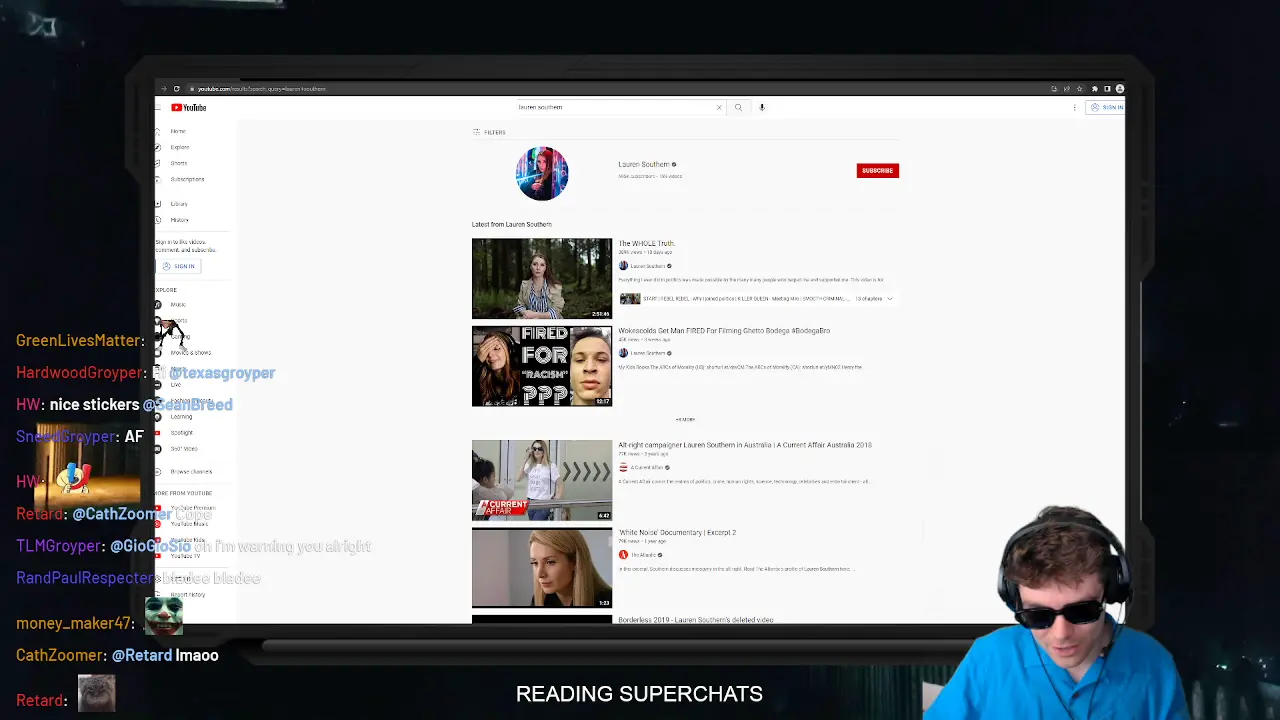Click the magnifying glass search button
The image size is (1280, 720).
coord(738,107)
